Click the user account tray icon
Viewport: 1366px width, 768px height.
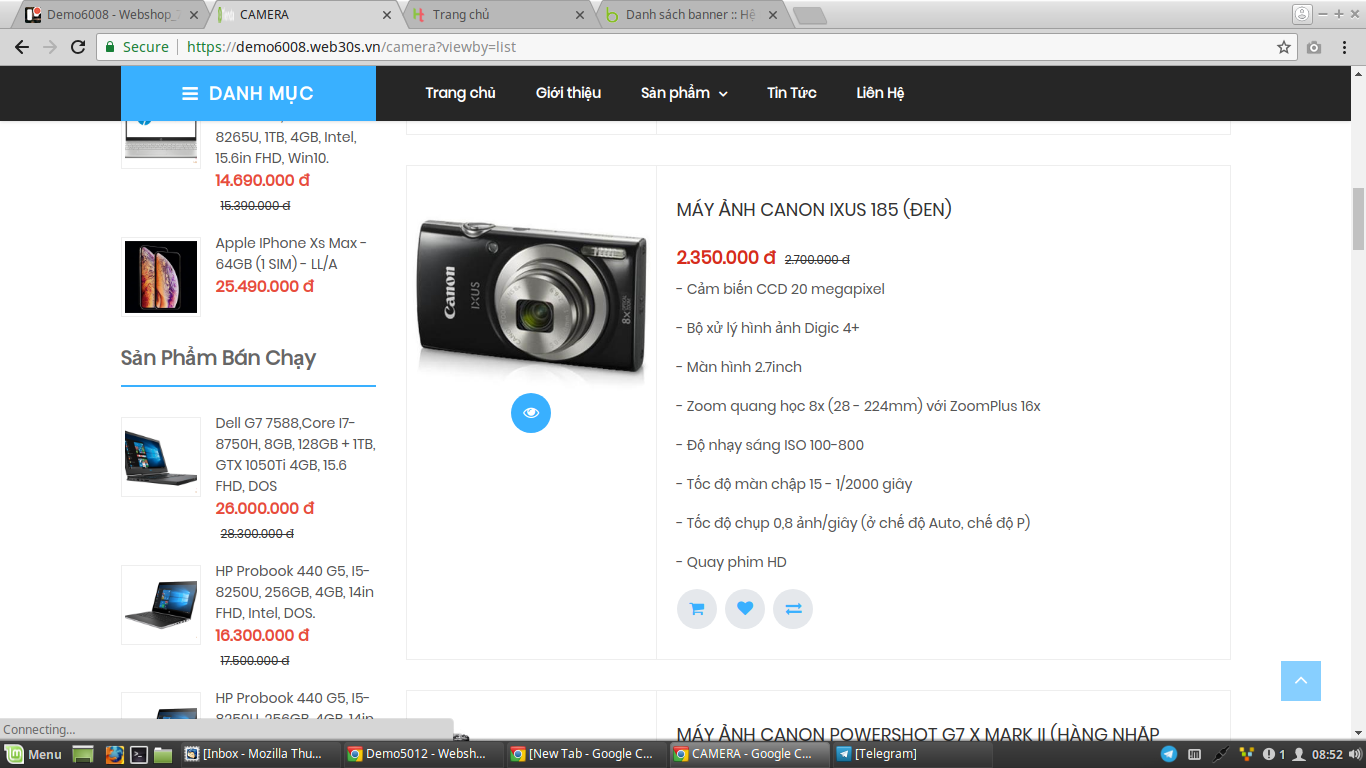(1299, 754)
